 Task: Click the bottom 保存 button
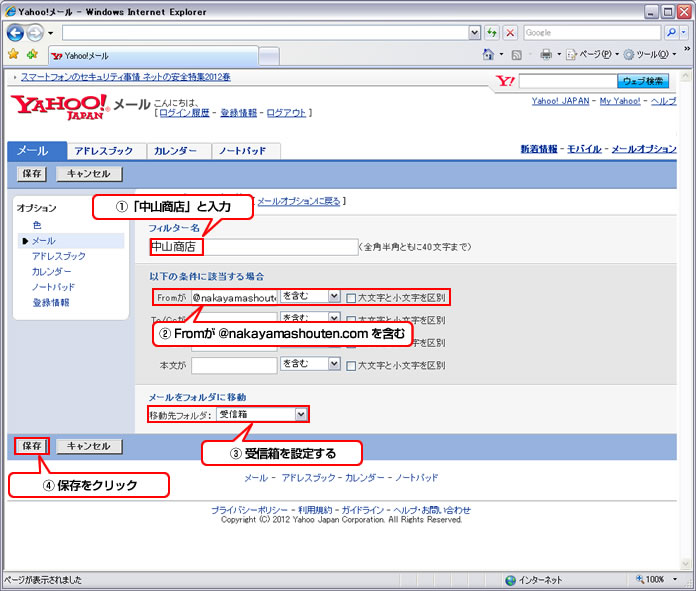pos(32,446)
